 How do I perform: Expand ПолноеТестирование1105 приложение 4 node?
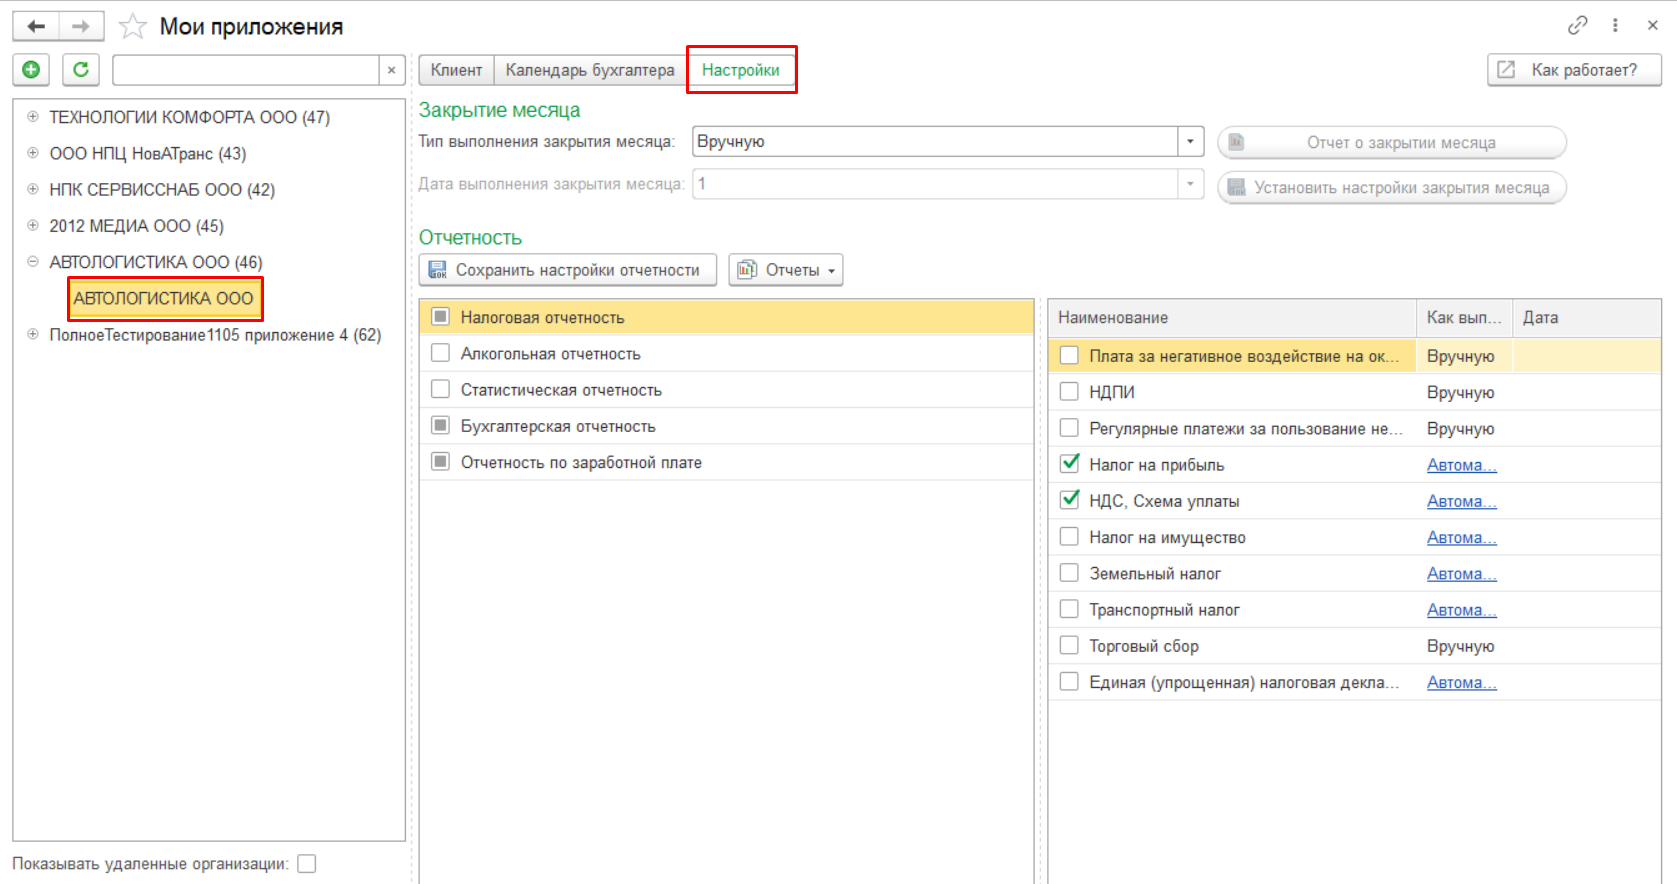coord(33,335)
